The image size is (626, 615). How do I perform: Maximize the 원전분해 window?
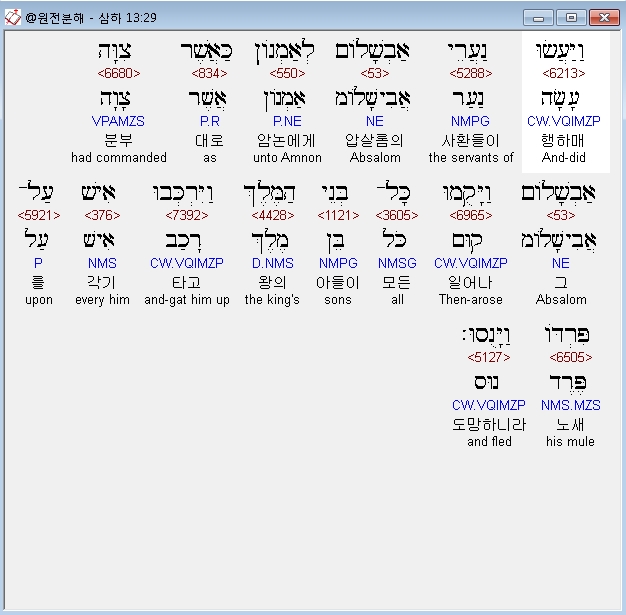click(x=571, y=18)
